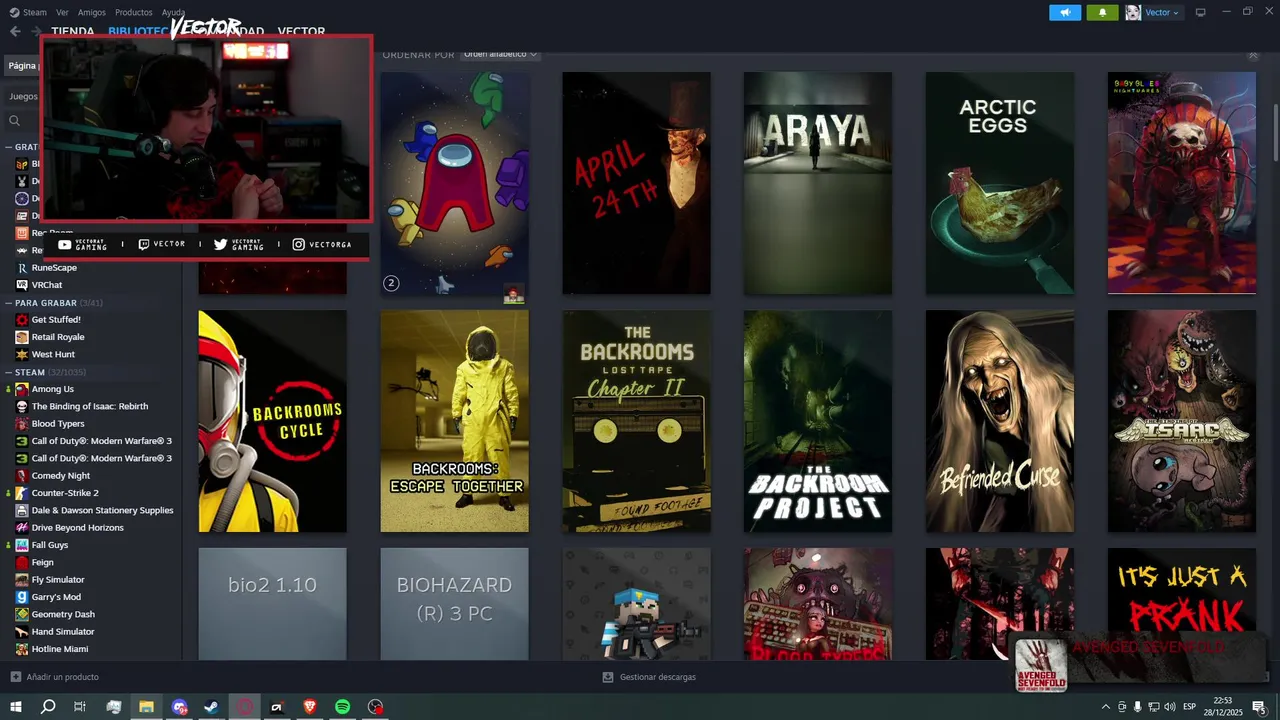Open the volume icon in system tray

tap(1169, 707)
